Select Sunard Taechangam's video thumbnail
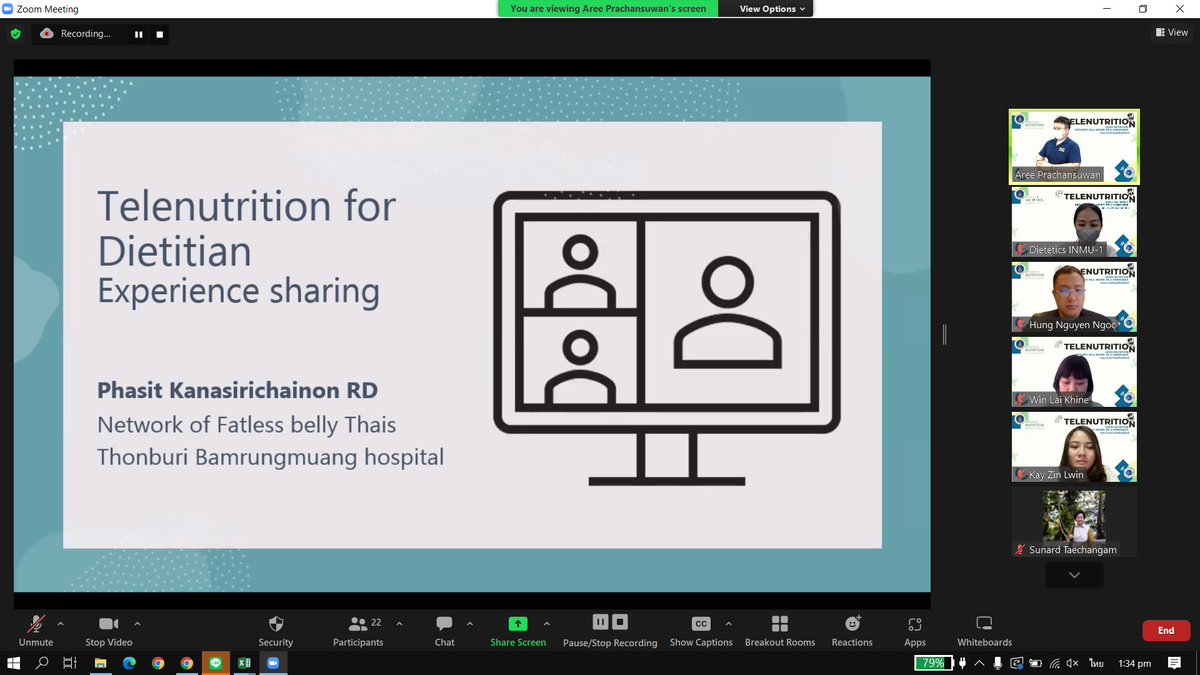 pyautogui.click(x=1074, y=522)
